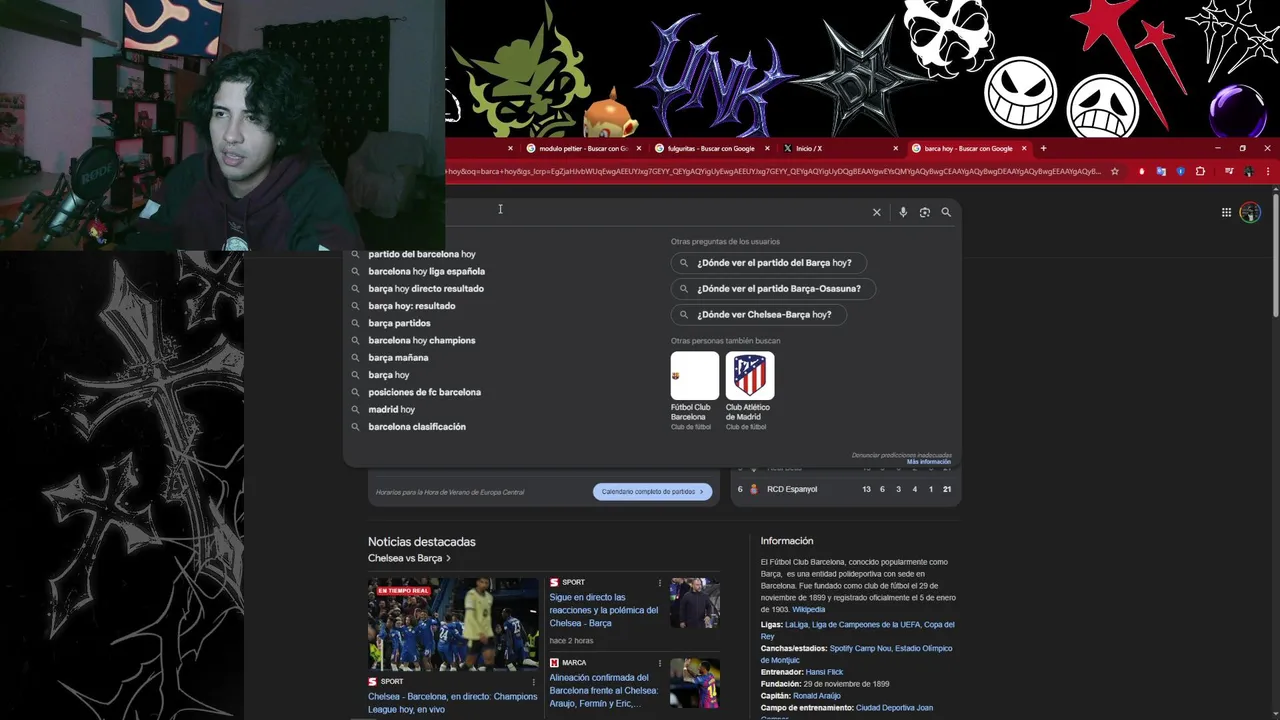This screenshot has width=1280, height=720.
Task: Open more options for the MARCA article
Action: (x=660, y=663)
